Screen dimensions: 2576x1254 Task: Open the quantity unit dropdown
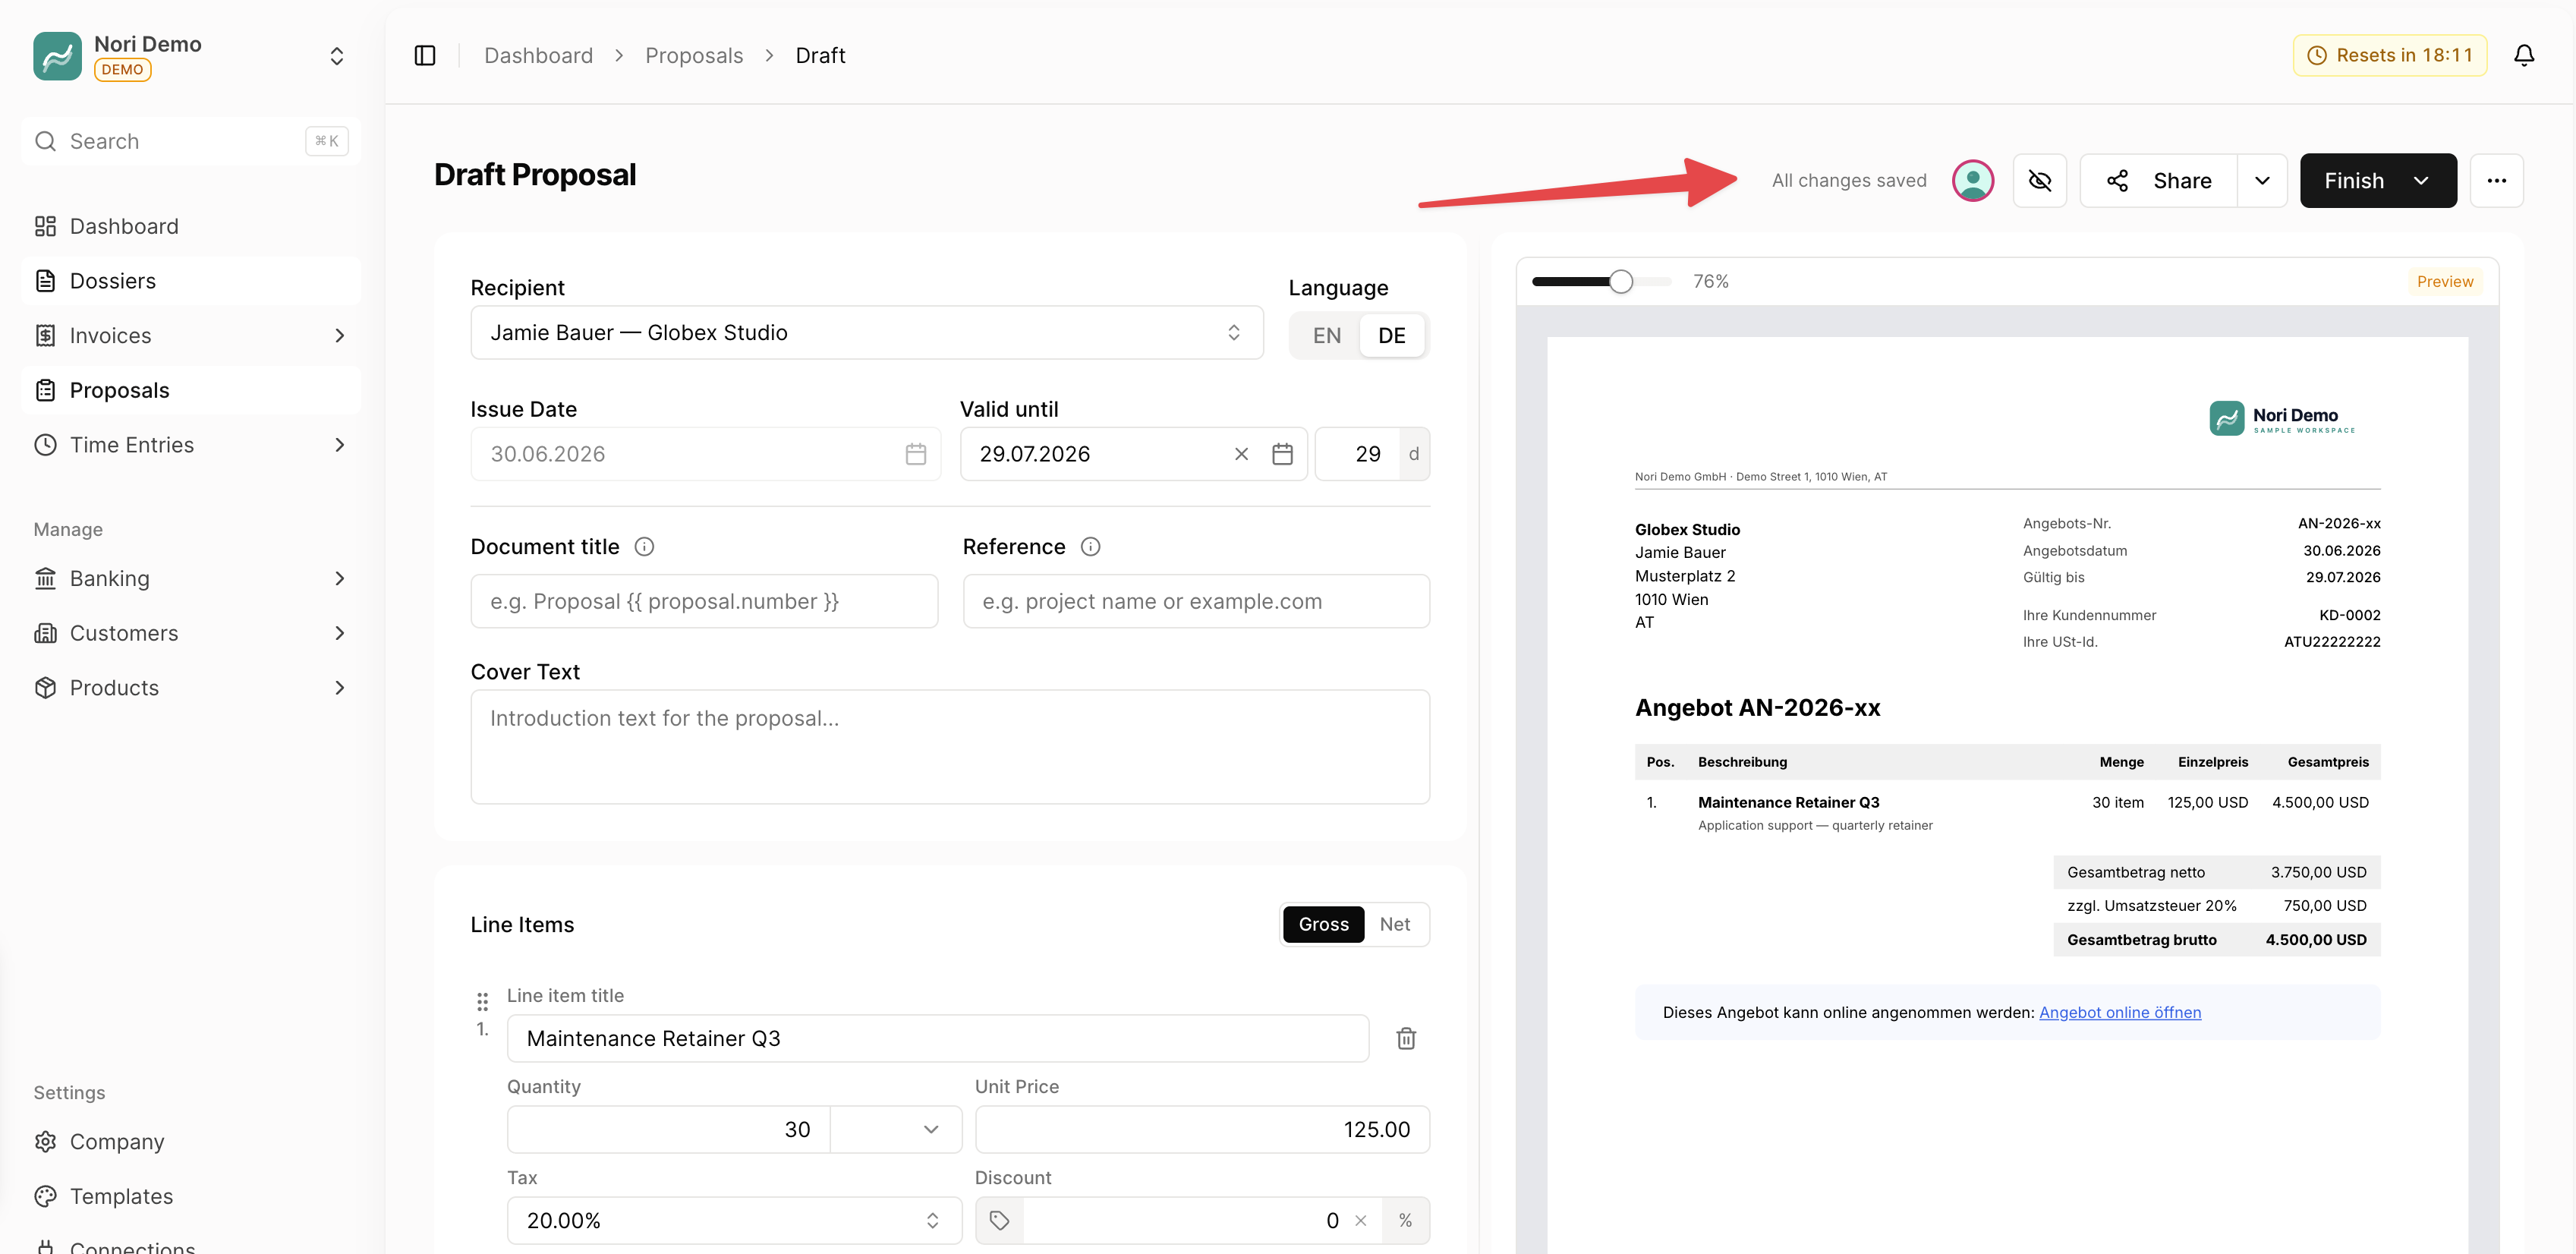point(896,1129)
